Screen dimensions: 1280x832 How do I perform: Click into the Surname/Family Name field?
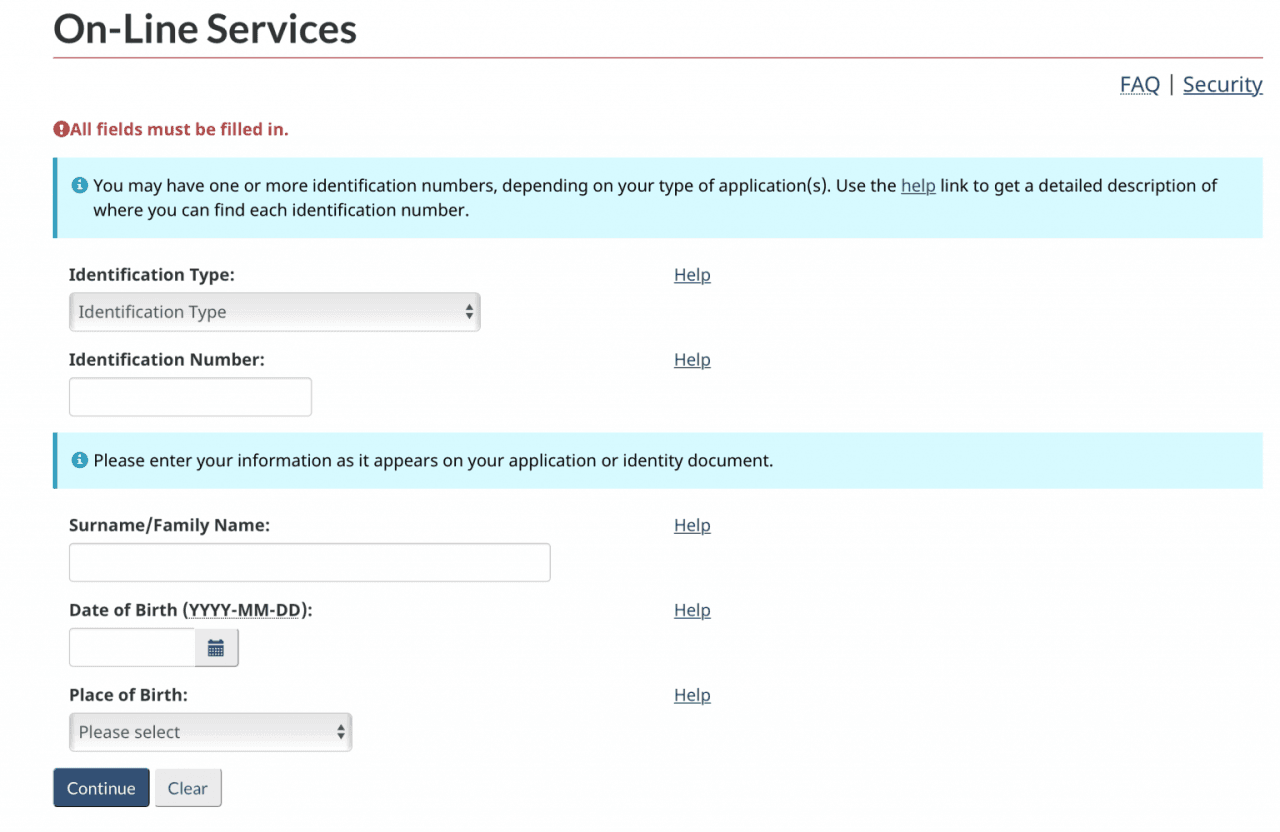click(309, 562)
